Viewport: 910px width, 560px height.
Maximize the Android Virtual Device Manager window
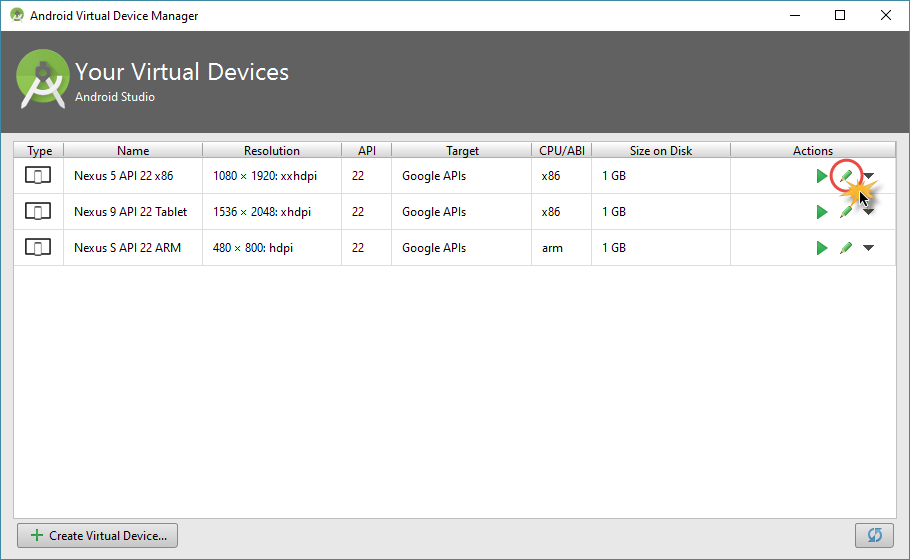tap(840, 15)
